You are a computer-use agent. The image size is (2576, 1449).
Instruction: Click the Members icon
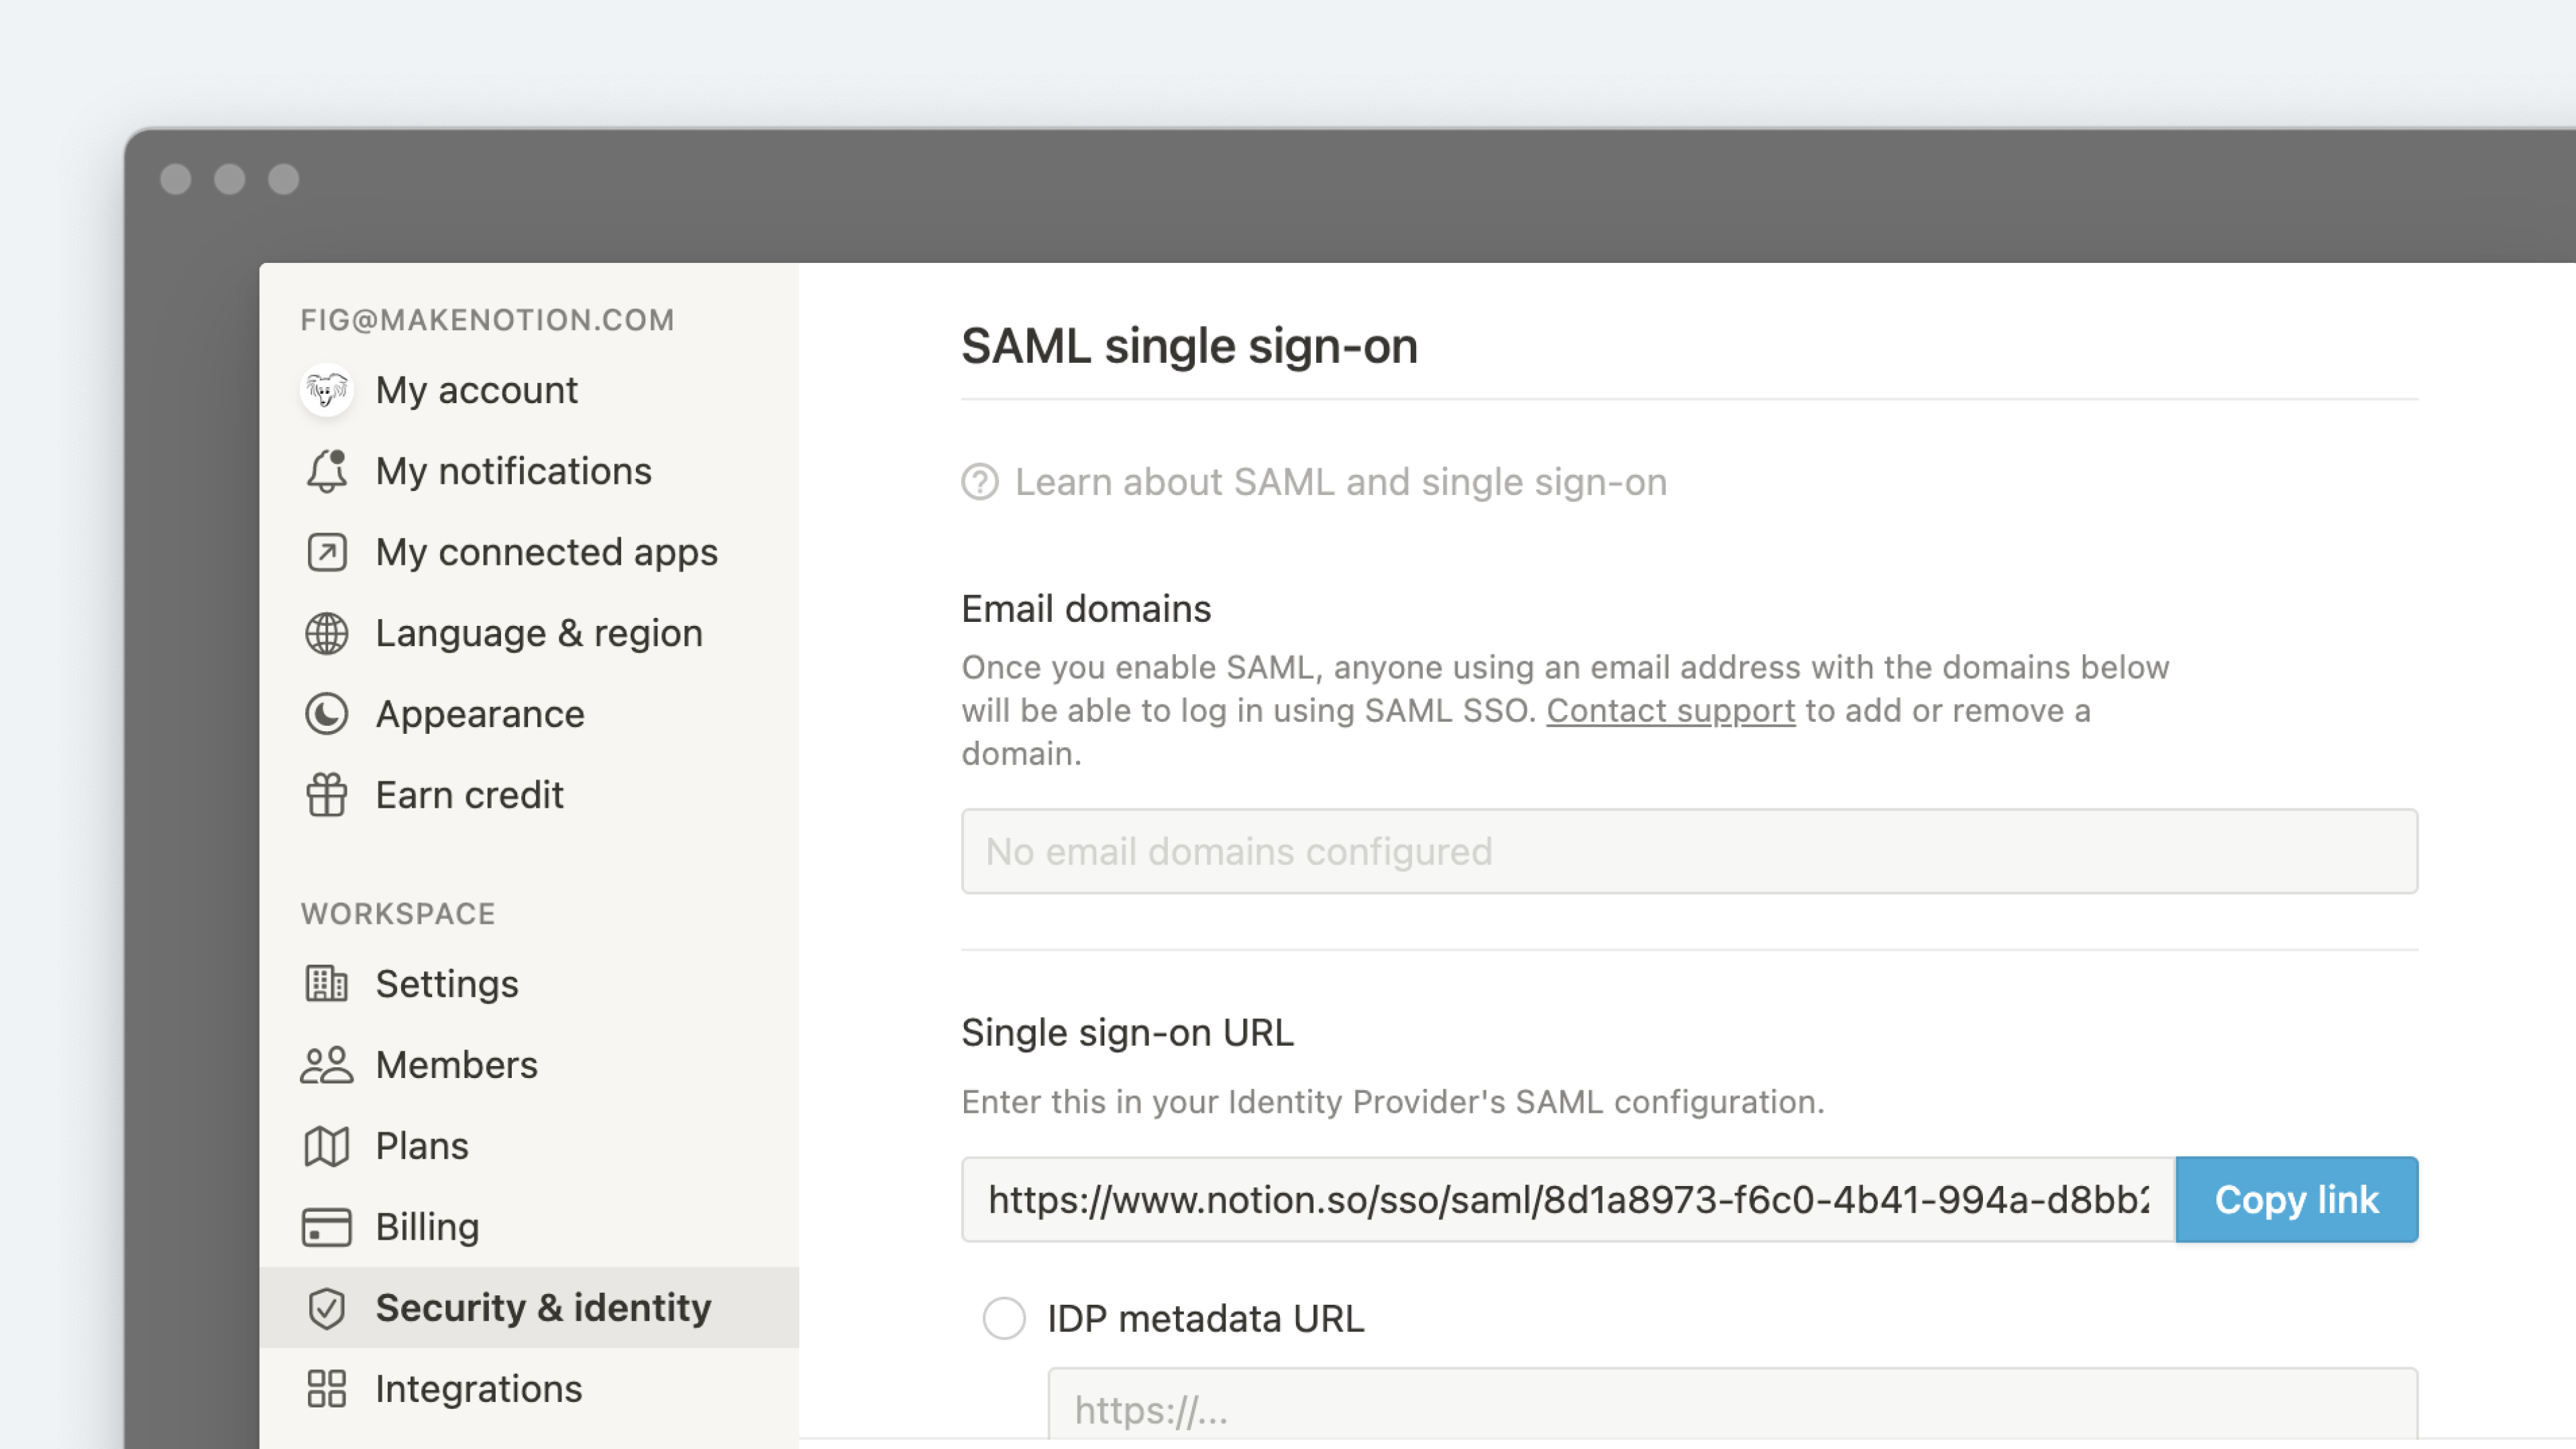tap(325, 1063)
